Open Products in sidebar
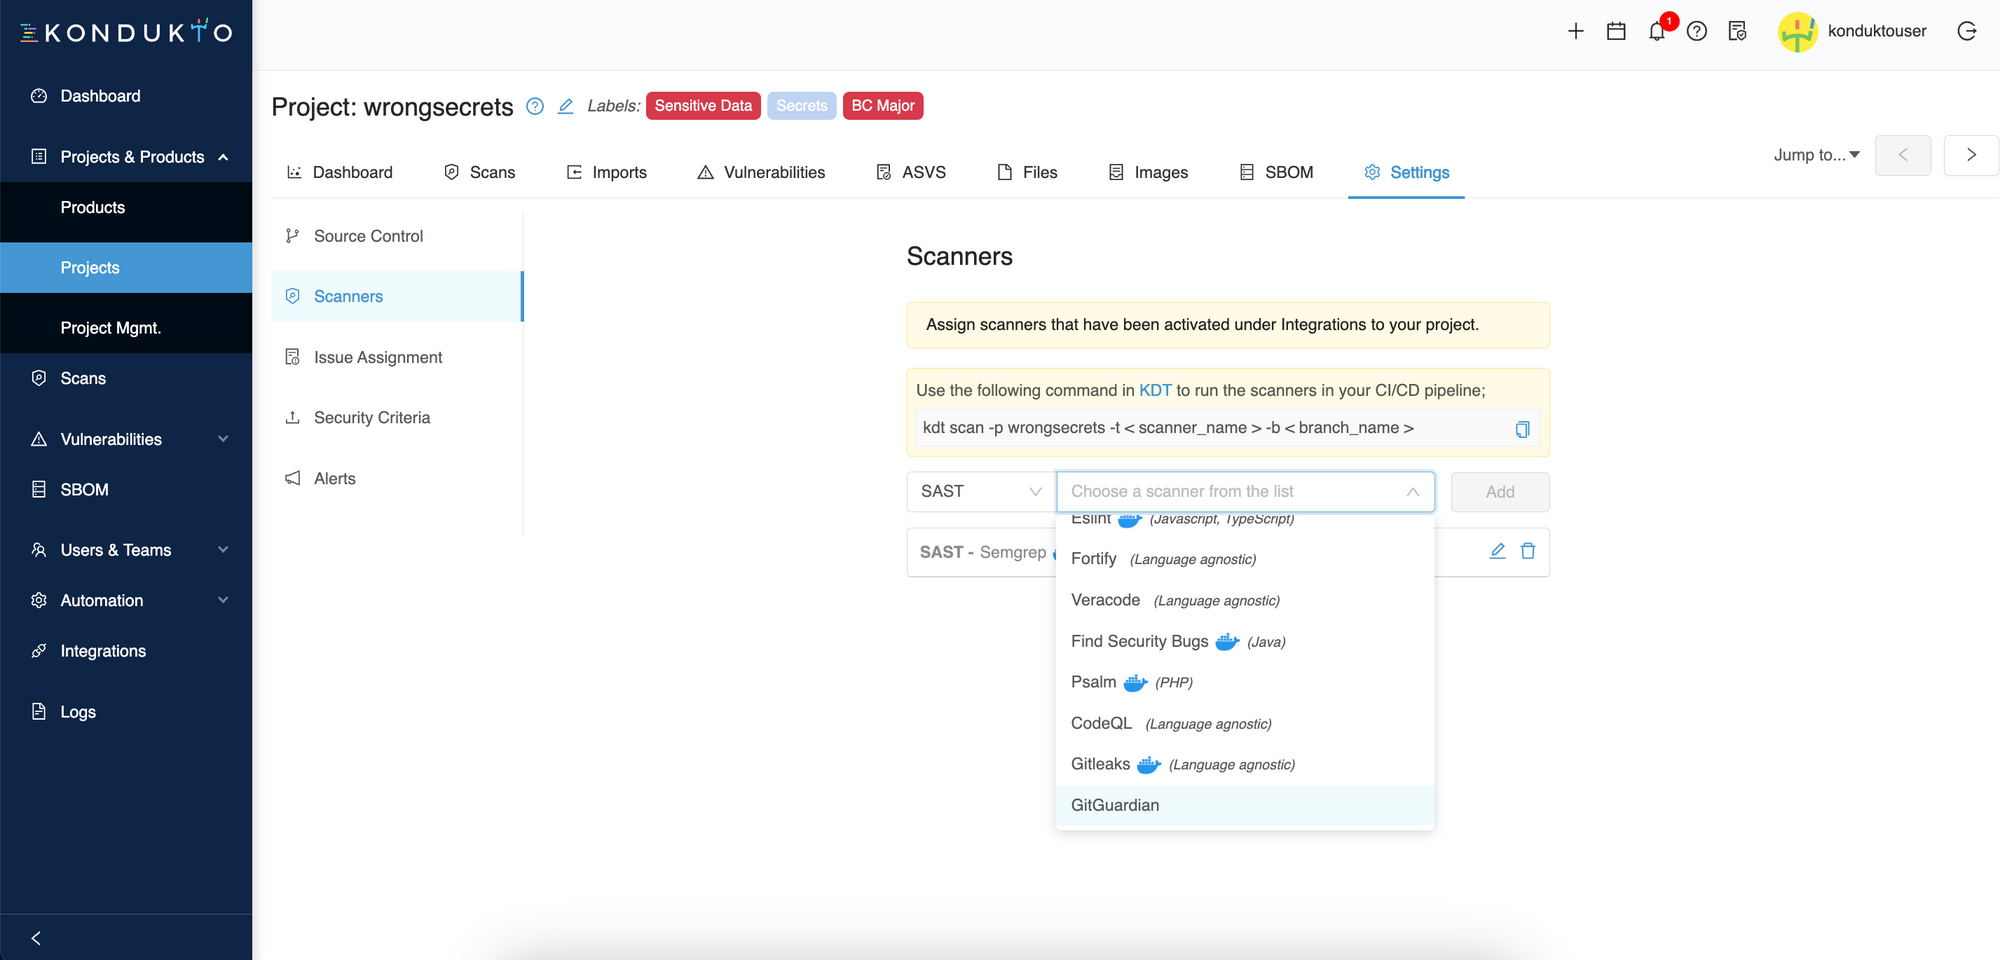The height and width of the screenshot is (960, 2000). coord(126,207)
